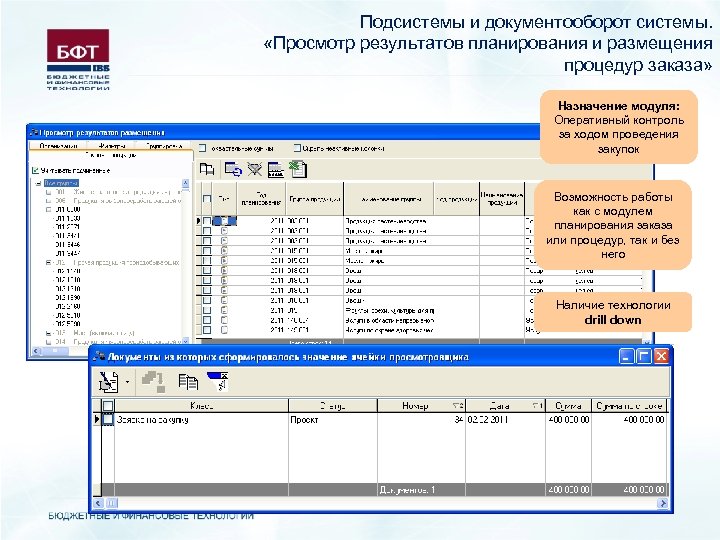720x540 pixels.
Task: Maximize the documents window
Action: pyautogui.click(x=644, y=356)
